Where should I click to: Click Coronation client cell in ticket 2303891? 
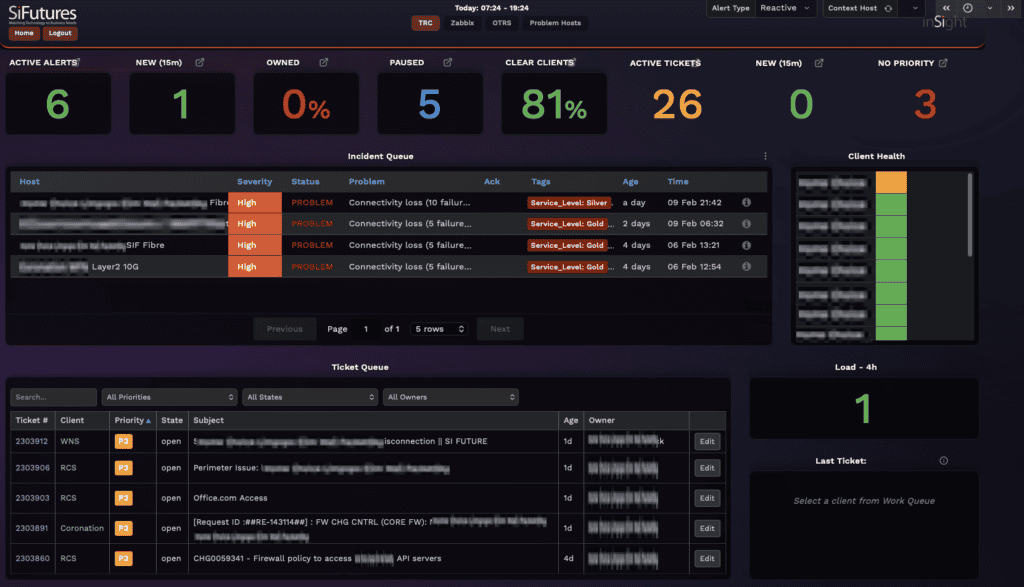point(82,528)
